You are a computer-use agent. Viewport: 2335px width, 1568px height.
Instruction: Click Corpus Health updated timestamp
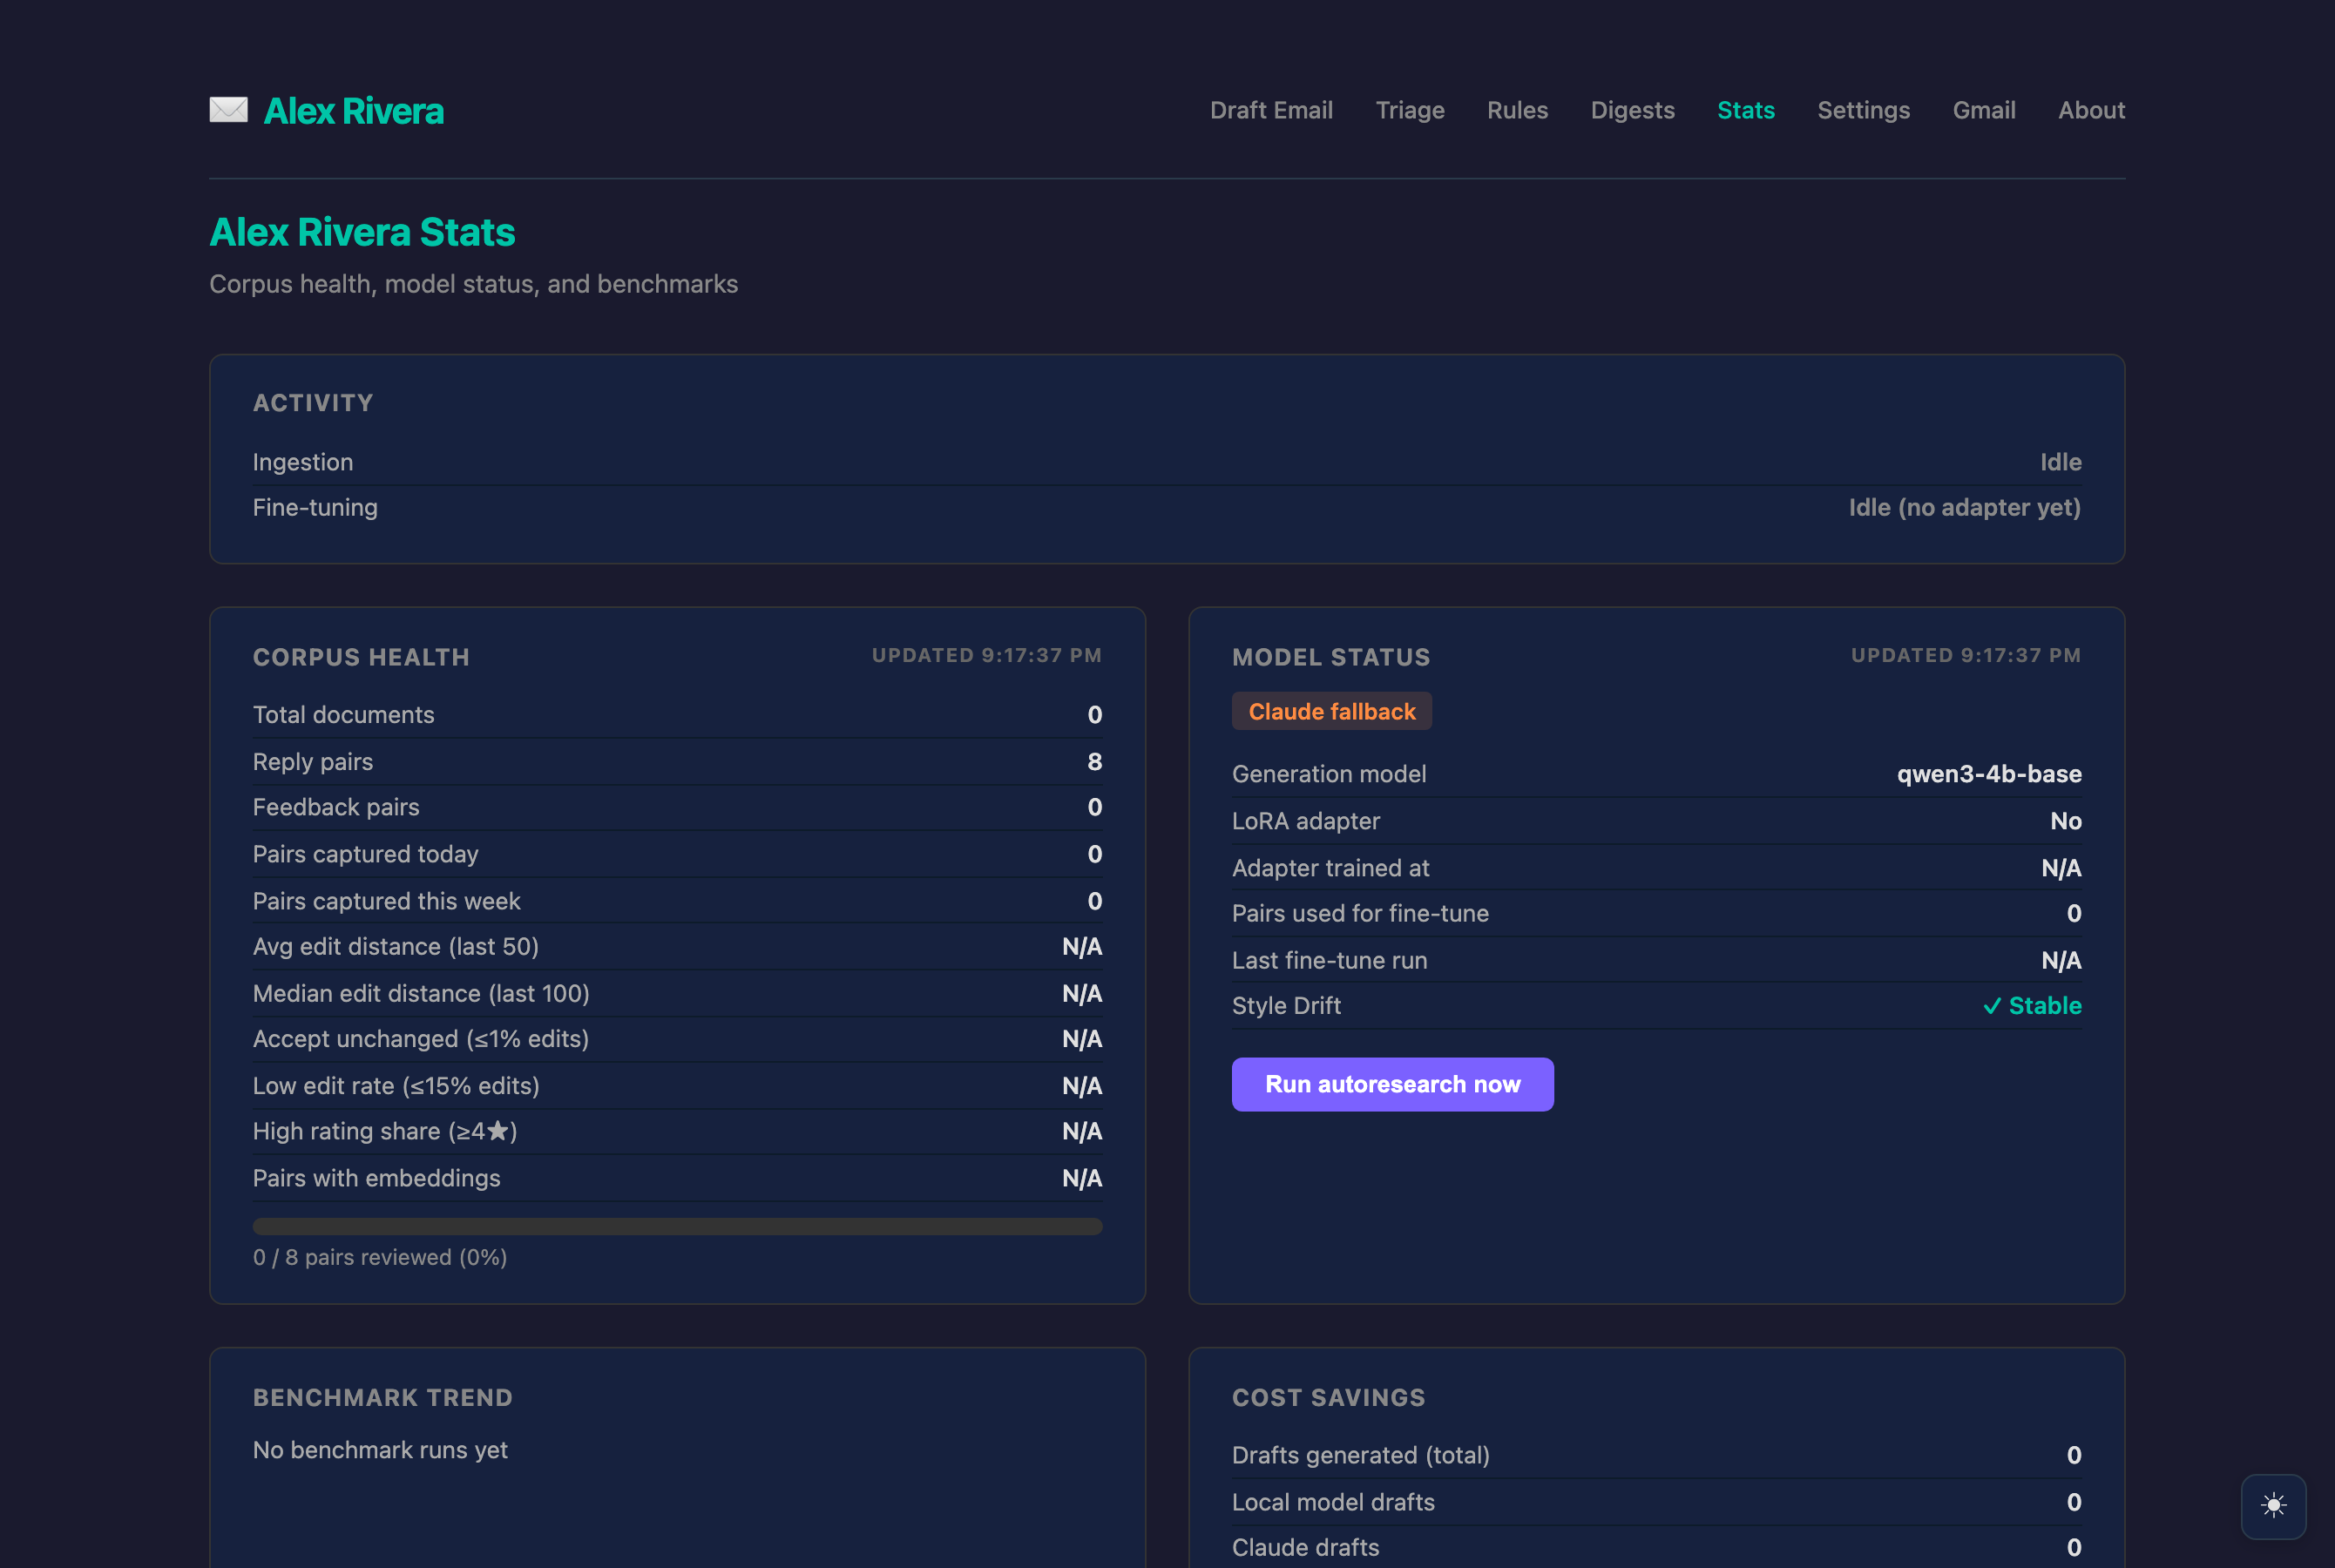(986, 655)
